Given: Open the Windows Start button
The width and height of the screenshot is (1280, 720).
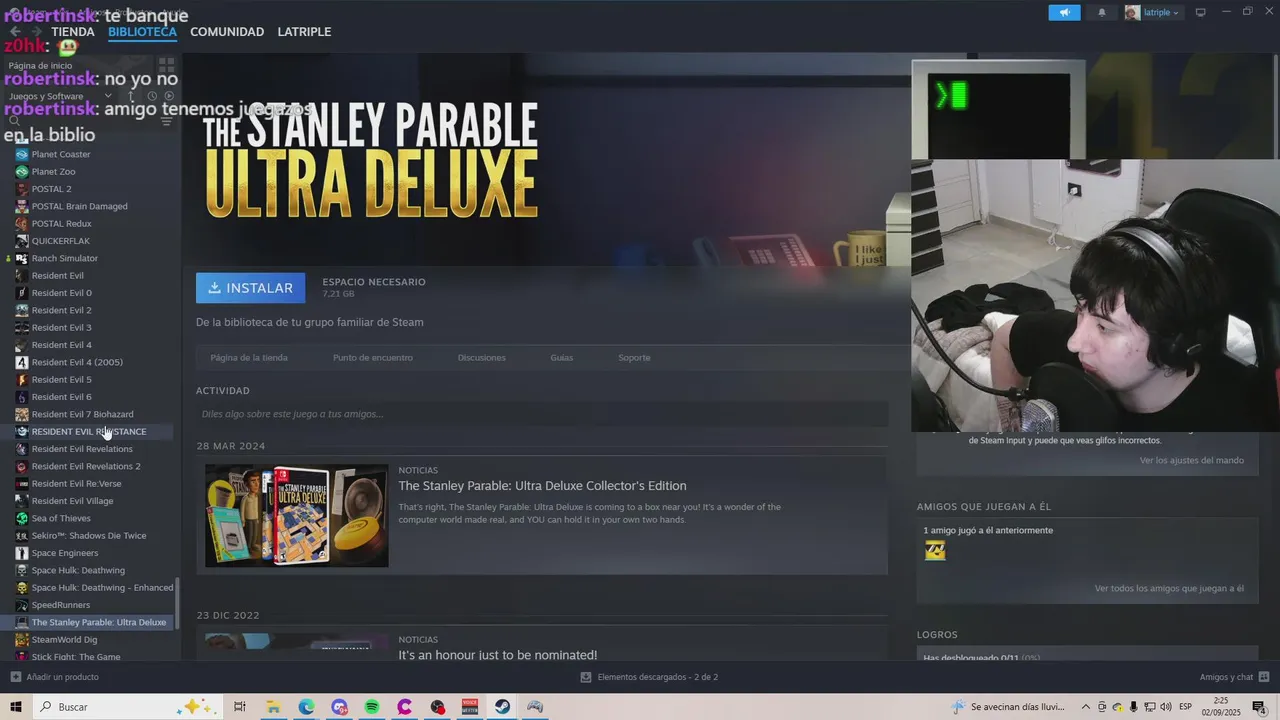Looking at the screenshot, I should coord(16,707).
